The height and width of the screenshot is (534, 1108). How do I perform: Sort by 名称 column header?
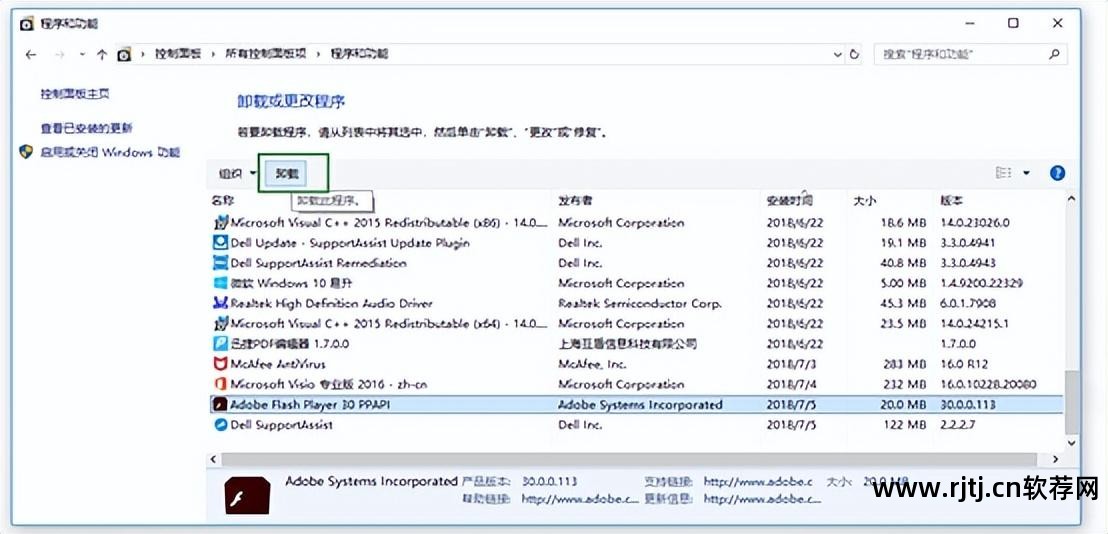click(223, 201)
